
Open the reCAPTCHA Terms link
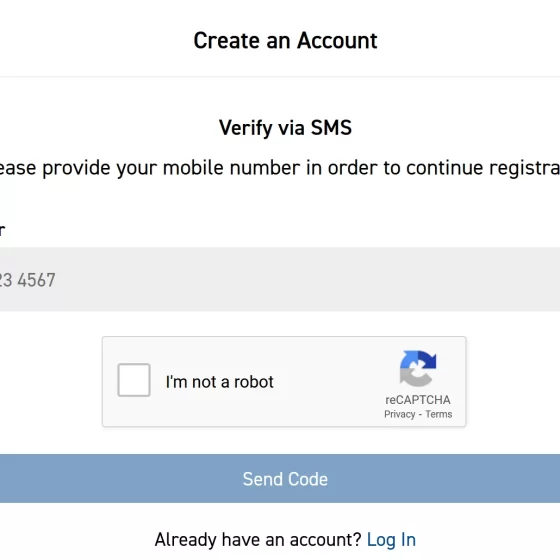439,414
